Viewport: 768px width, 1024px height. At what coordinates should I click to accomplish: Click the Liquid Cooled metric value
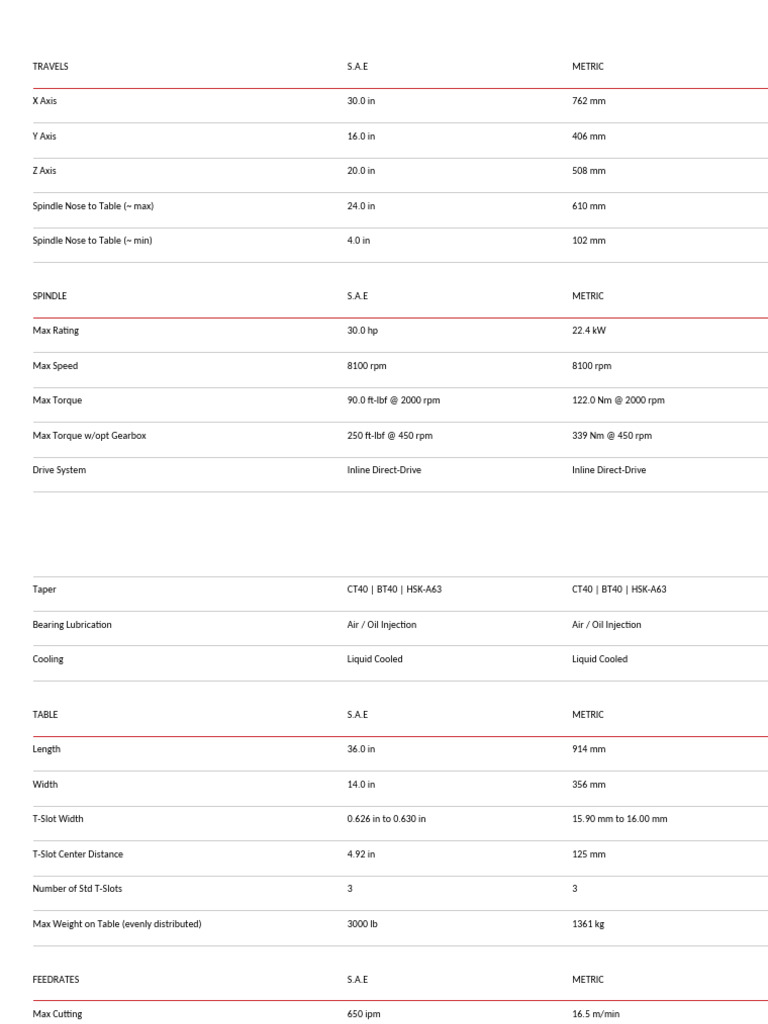[599, 660]
